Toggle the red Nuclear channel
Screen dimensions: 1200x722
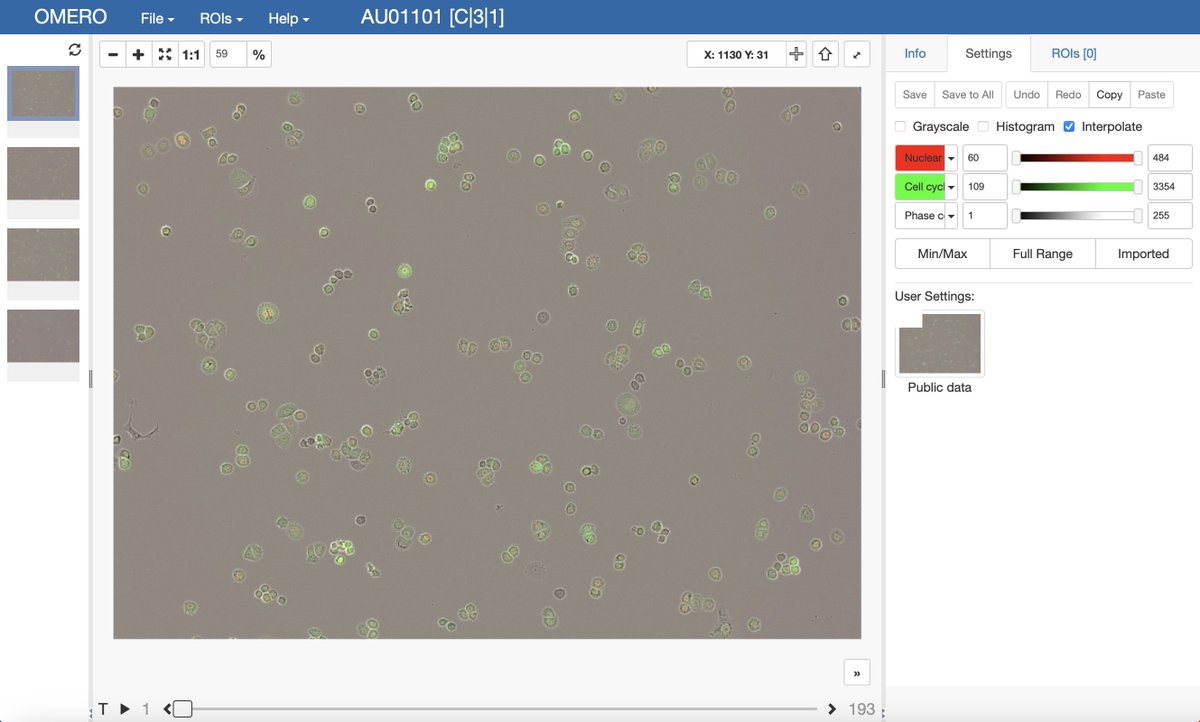(x=920, y=158)
